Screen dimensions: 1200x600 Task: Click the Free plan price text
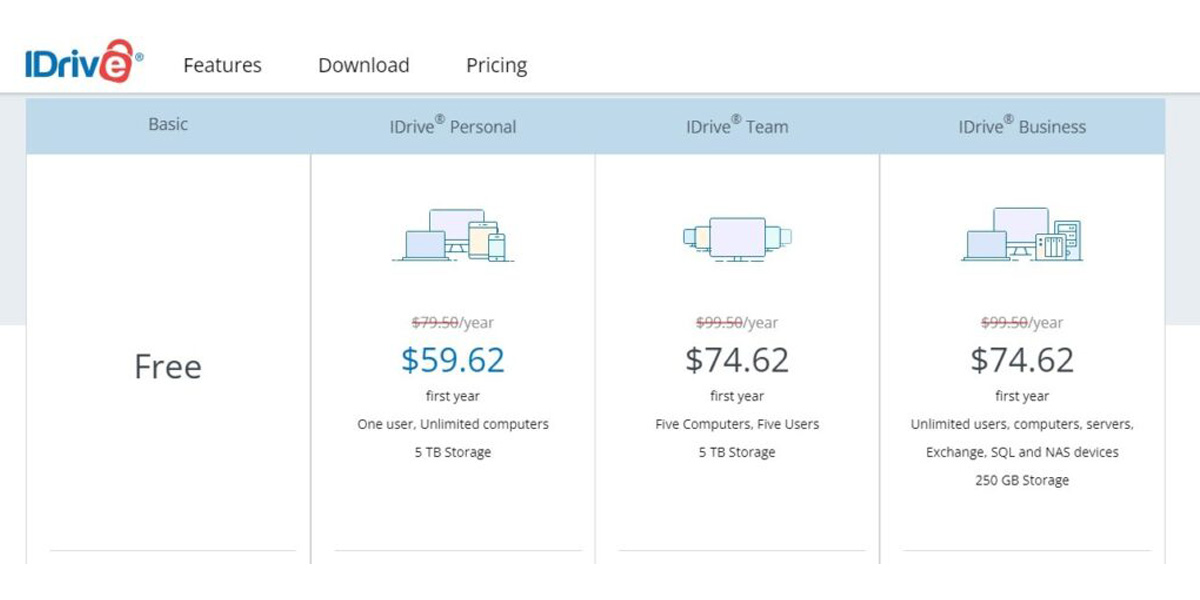(x=168, y=366)
